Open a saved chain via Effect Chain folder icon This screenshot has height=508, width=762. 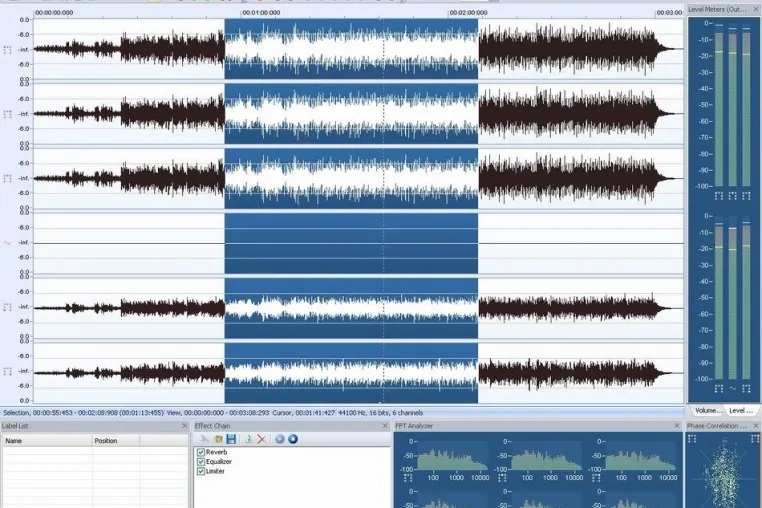pos(218,439)
